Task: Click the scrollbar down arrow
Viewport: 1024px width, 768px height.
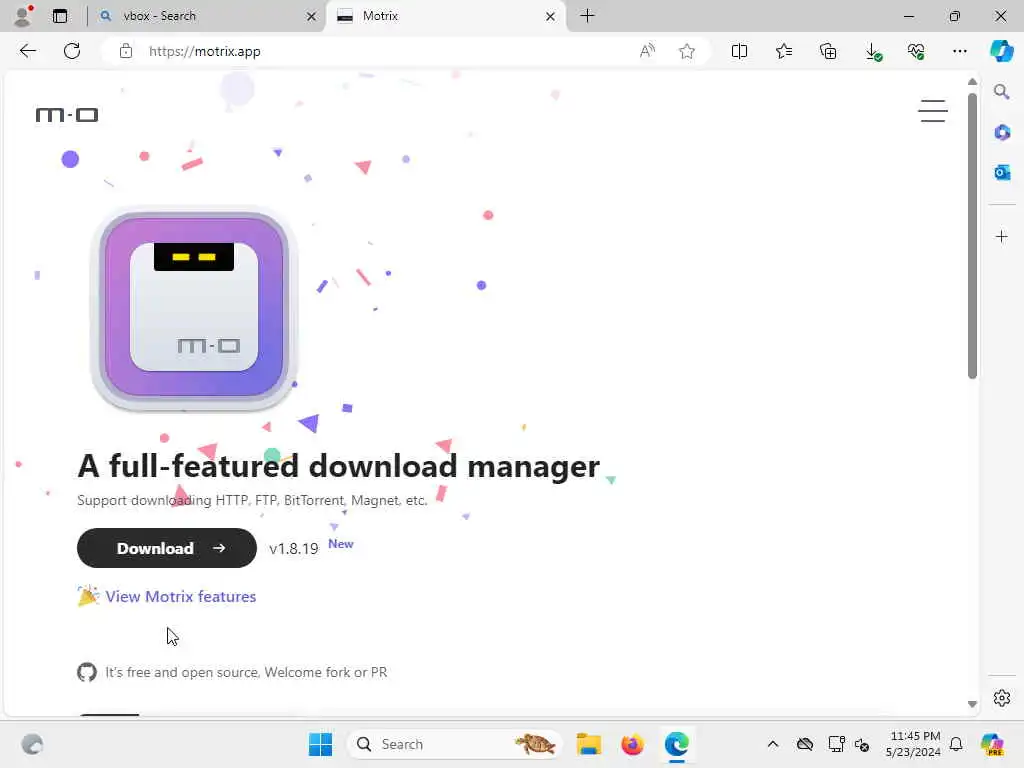Action: click(x=972, y=704)
